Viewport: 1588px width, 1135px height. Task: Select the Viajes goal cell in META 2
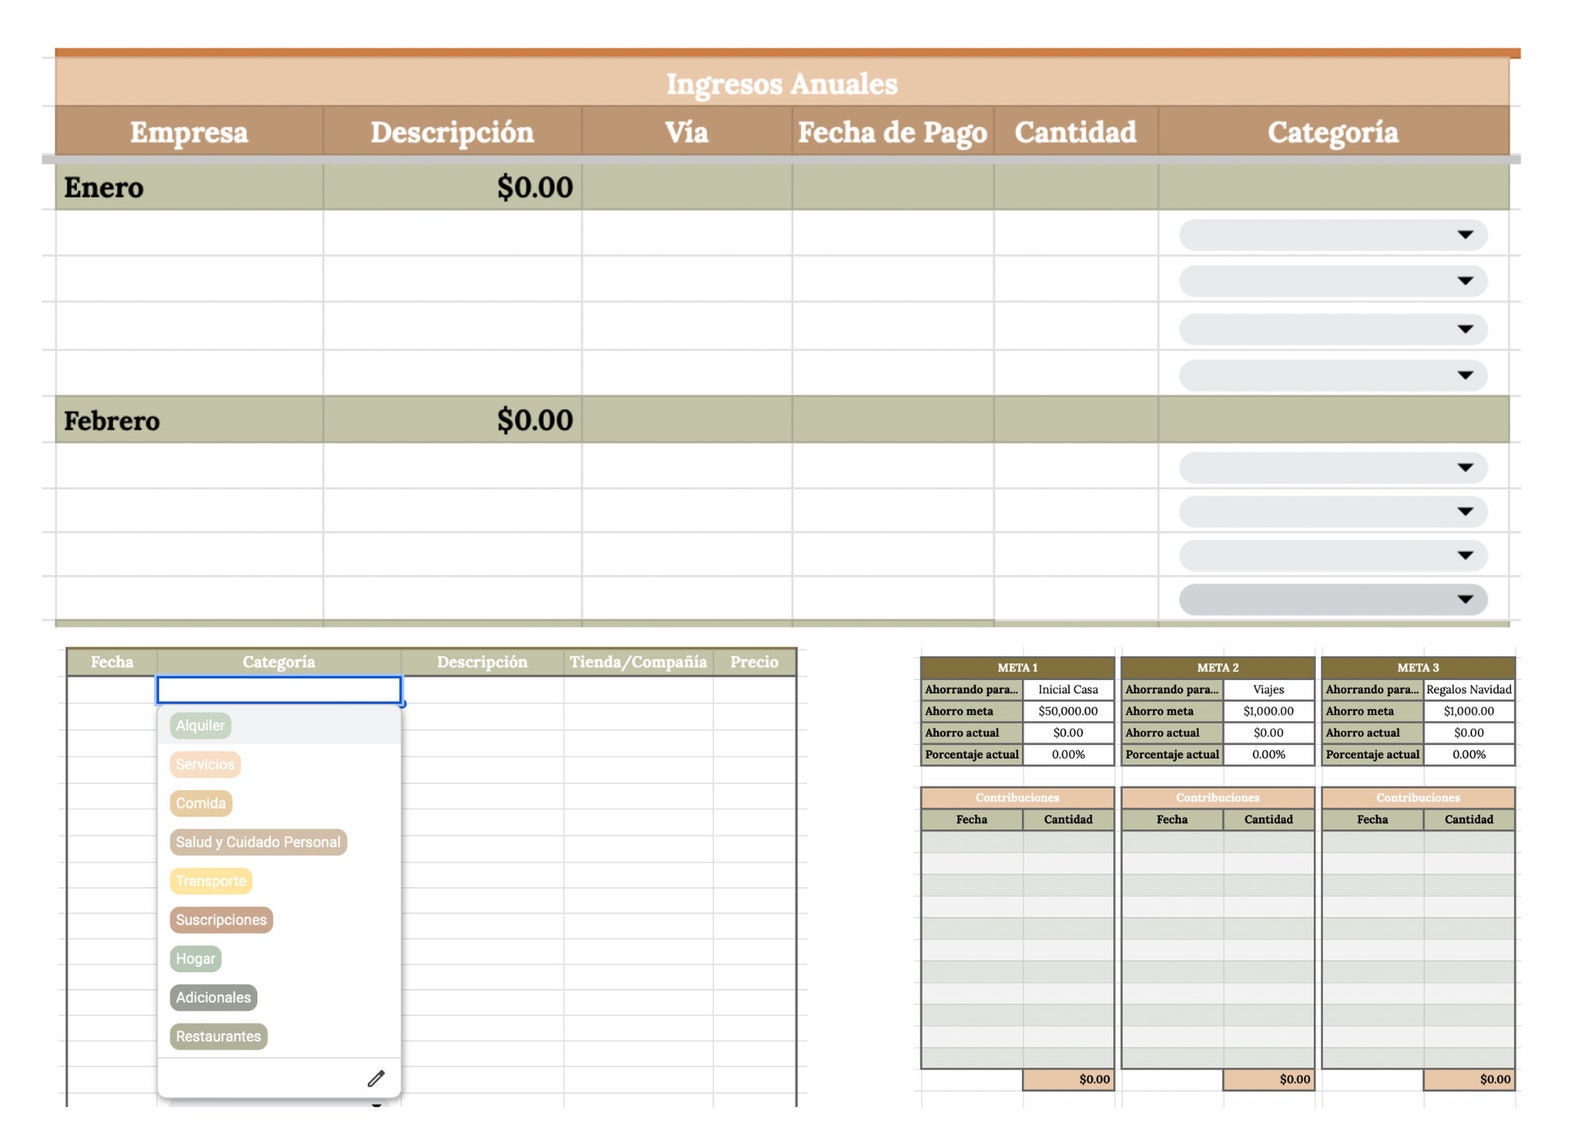click(1268, 690)
